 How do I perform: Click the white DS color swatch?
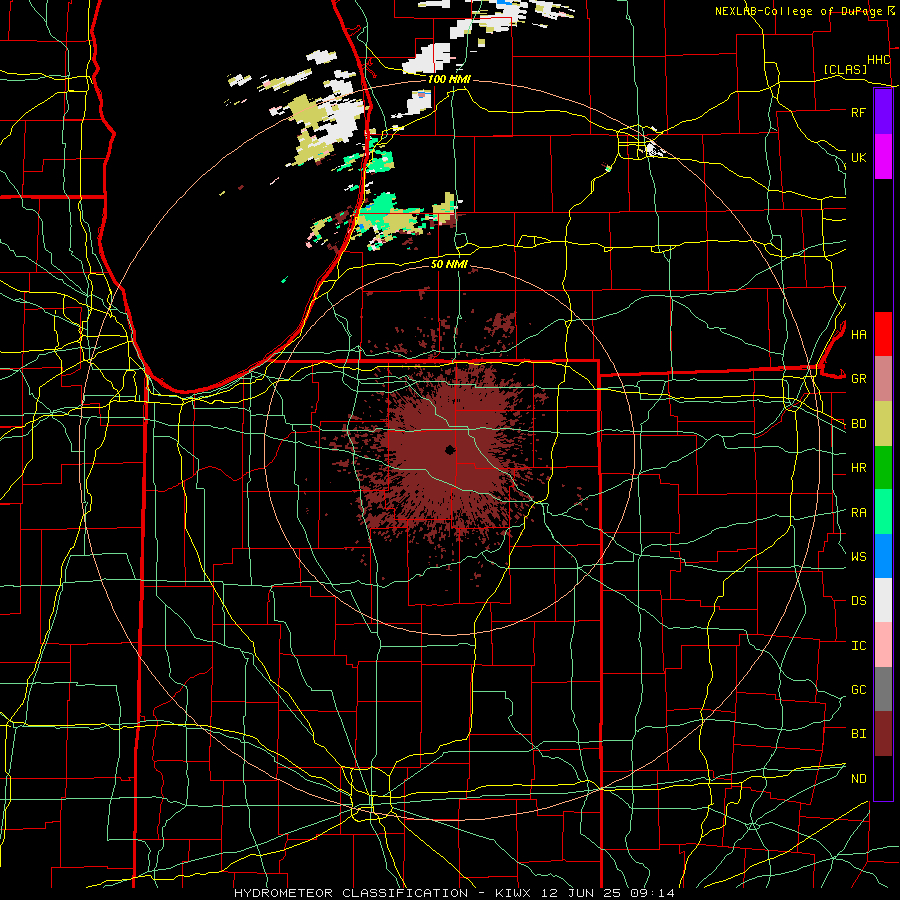(x=883, y=600)
